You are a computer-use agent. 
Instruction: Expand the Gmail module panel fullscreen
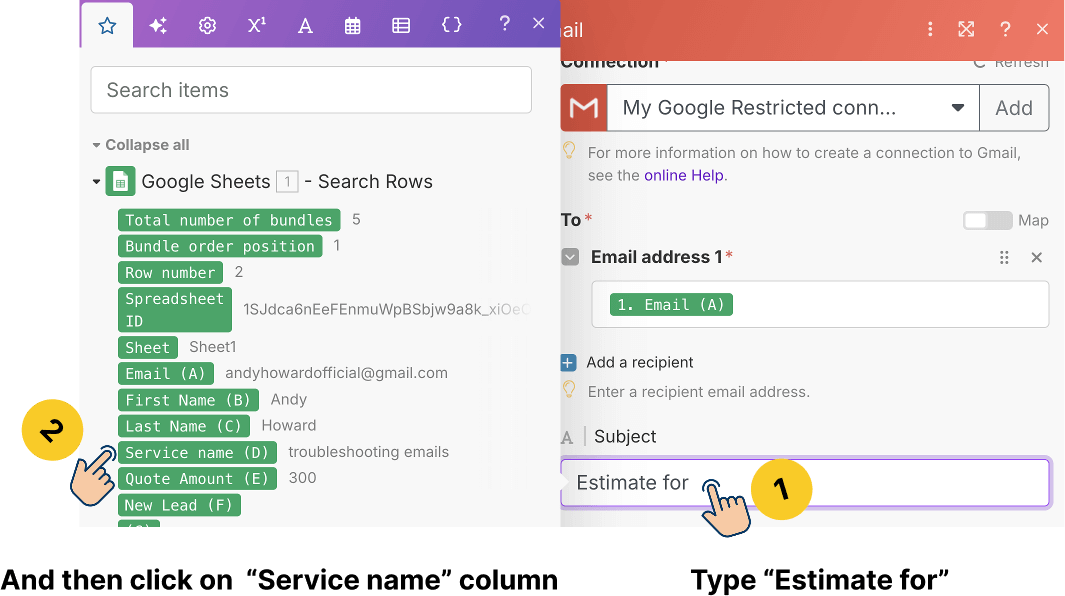click(x=966, y=29)
